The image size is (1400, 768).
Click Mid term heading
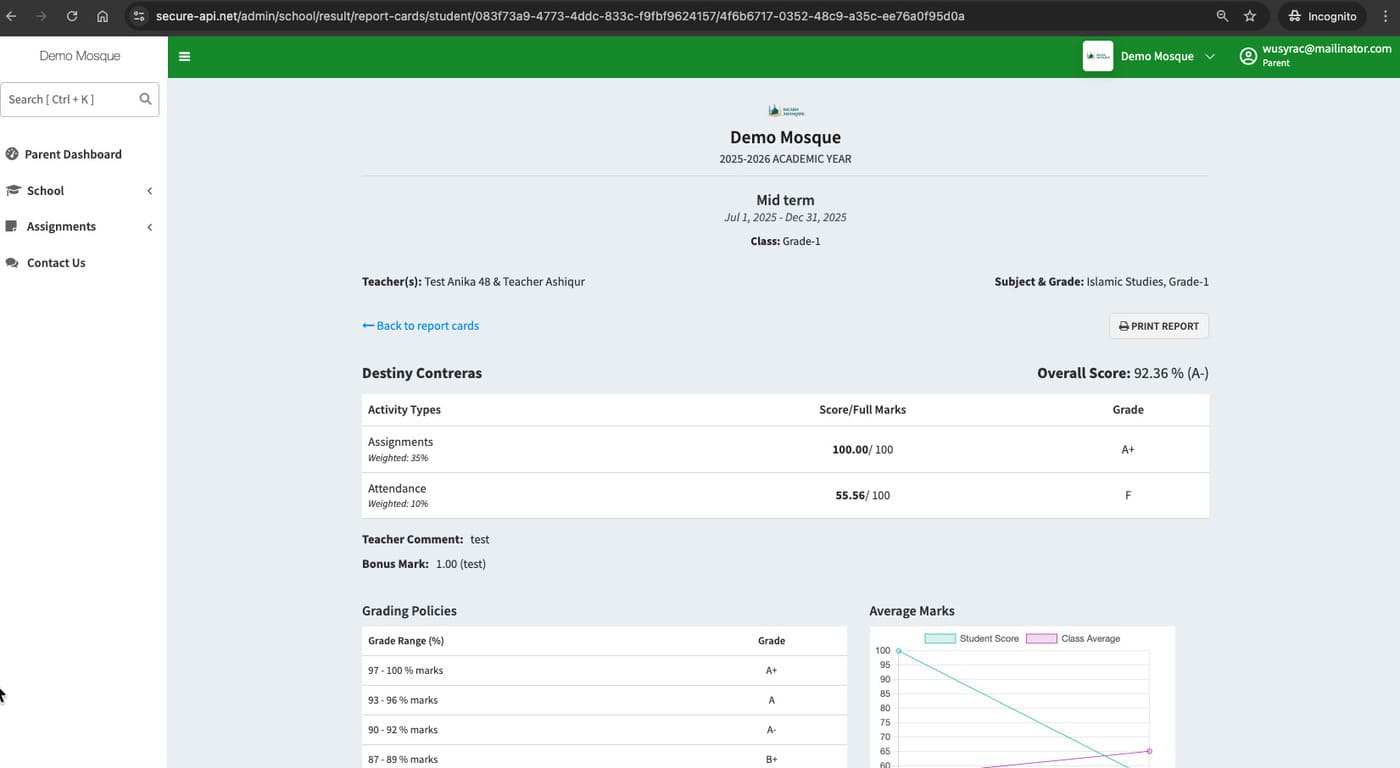(785, 200)
